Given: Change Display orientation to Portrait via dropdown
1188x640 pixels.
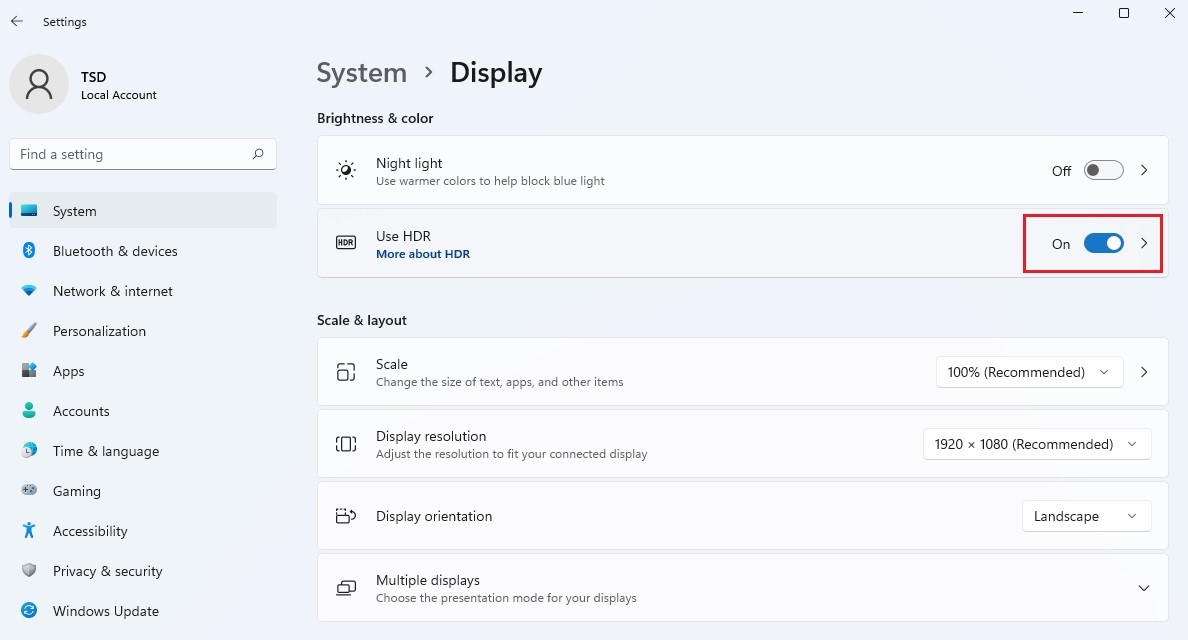Looking at the screenshot, I should click(x=1086, y=516).
